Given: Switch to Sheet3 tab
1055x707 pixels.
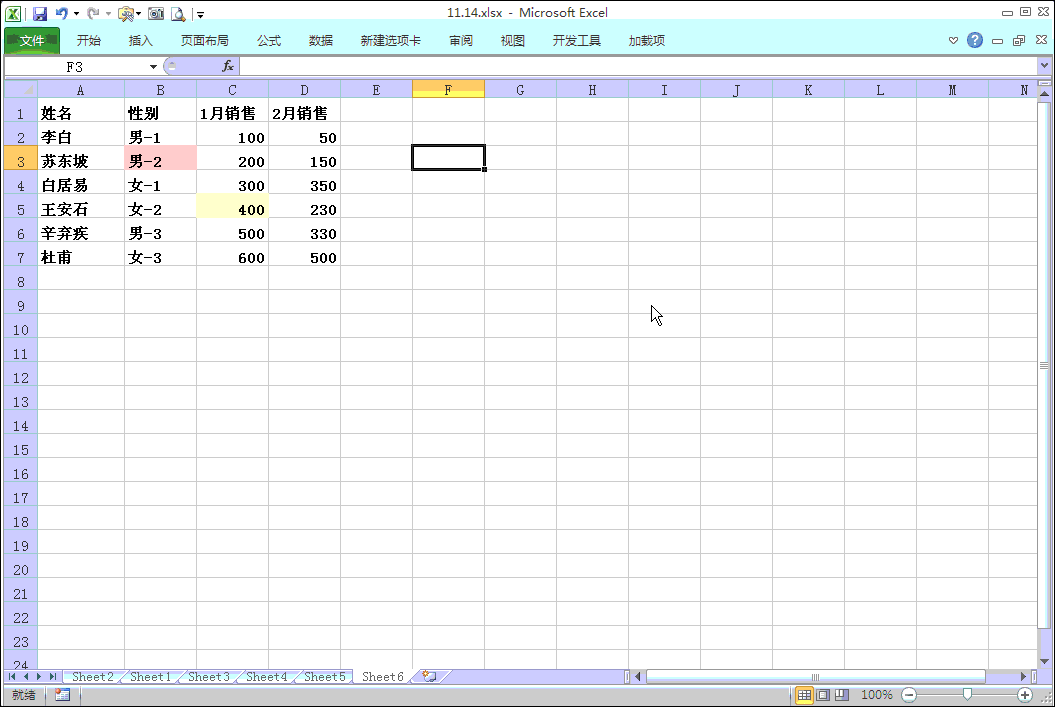Looking at the screenshot, I should (x=209, y=677).
